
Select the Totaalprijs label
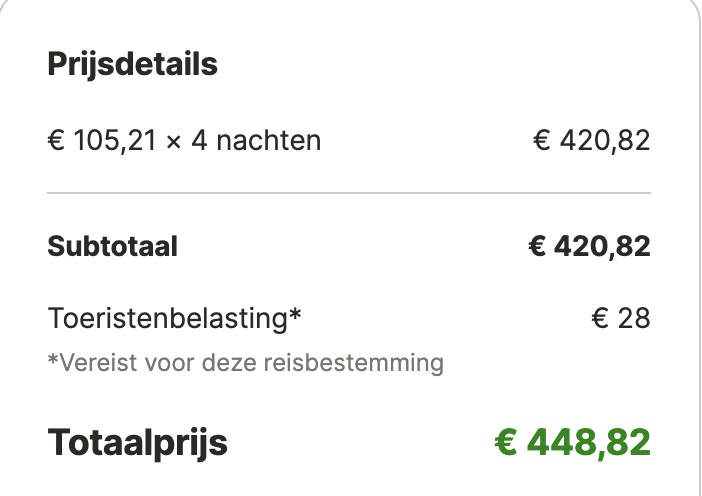pos(137,443)
